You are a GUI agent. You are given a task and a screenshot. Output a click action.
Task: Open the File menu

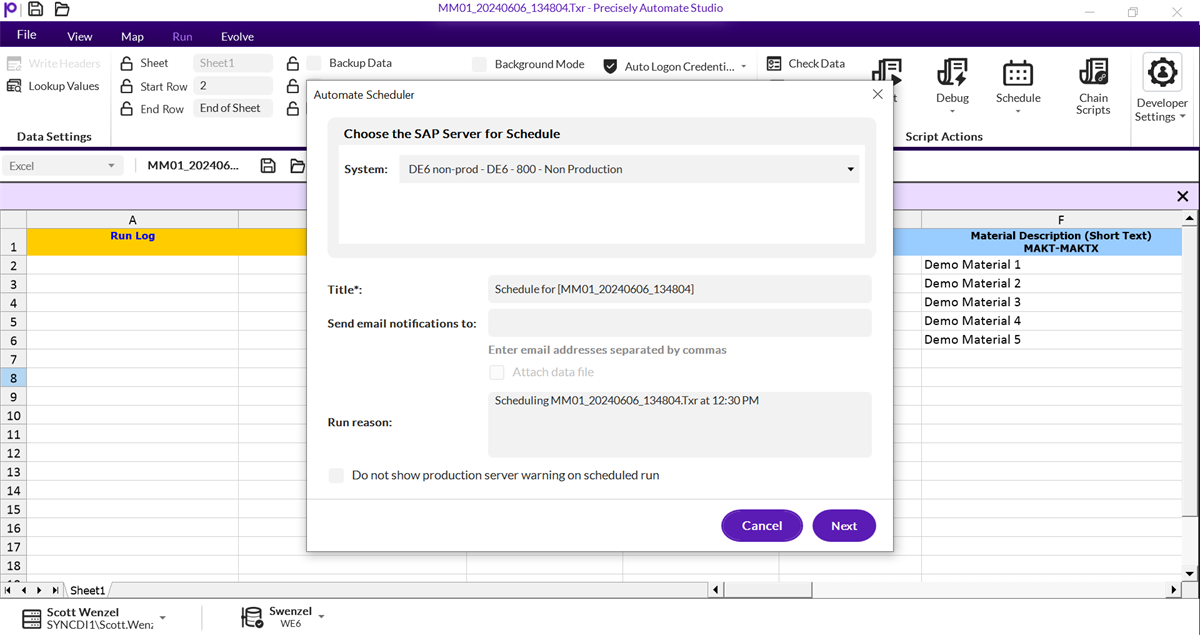coord(27,35)
